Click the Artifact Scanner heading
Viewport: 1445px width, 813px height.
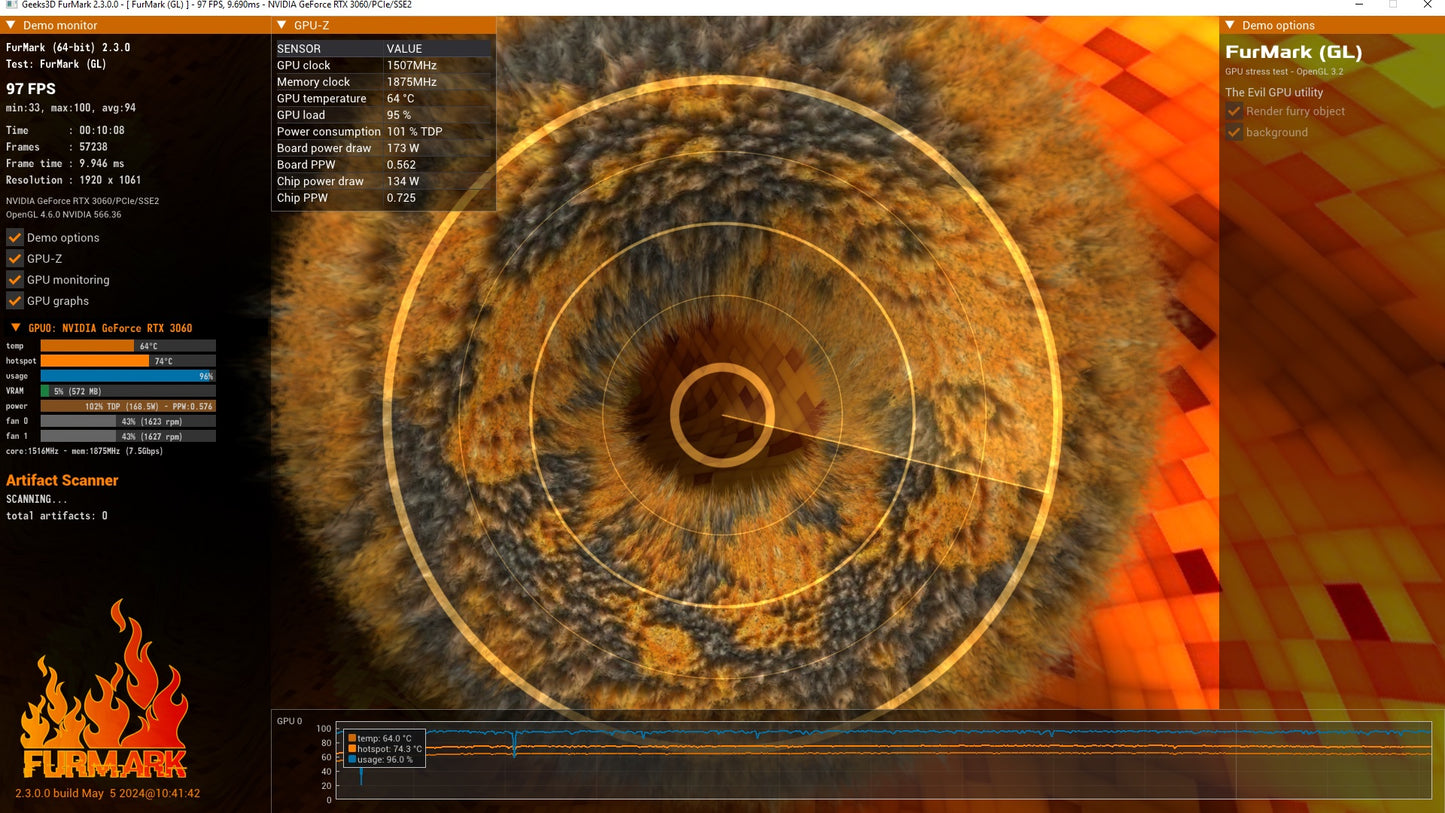[x=62, y=480]
